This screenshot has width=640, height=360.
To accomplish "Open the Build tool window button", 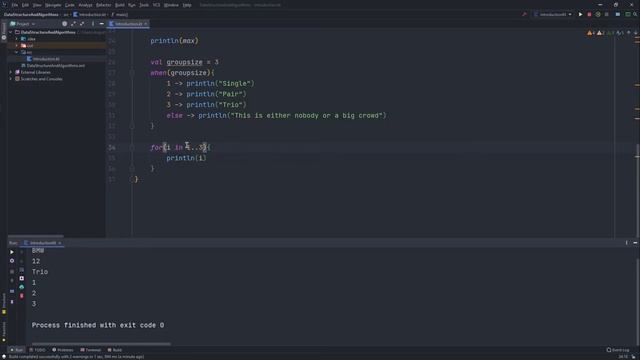I will pyautogui.click(x=115, y=350).
